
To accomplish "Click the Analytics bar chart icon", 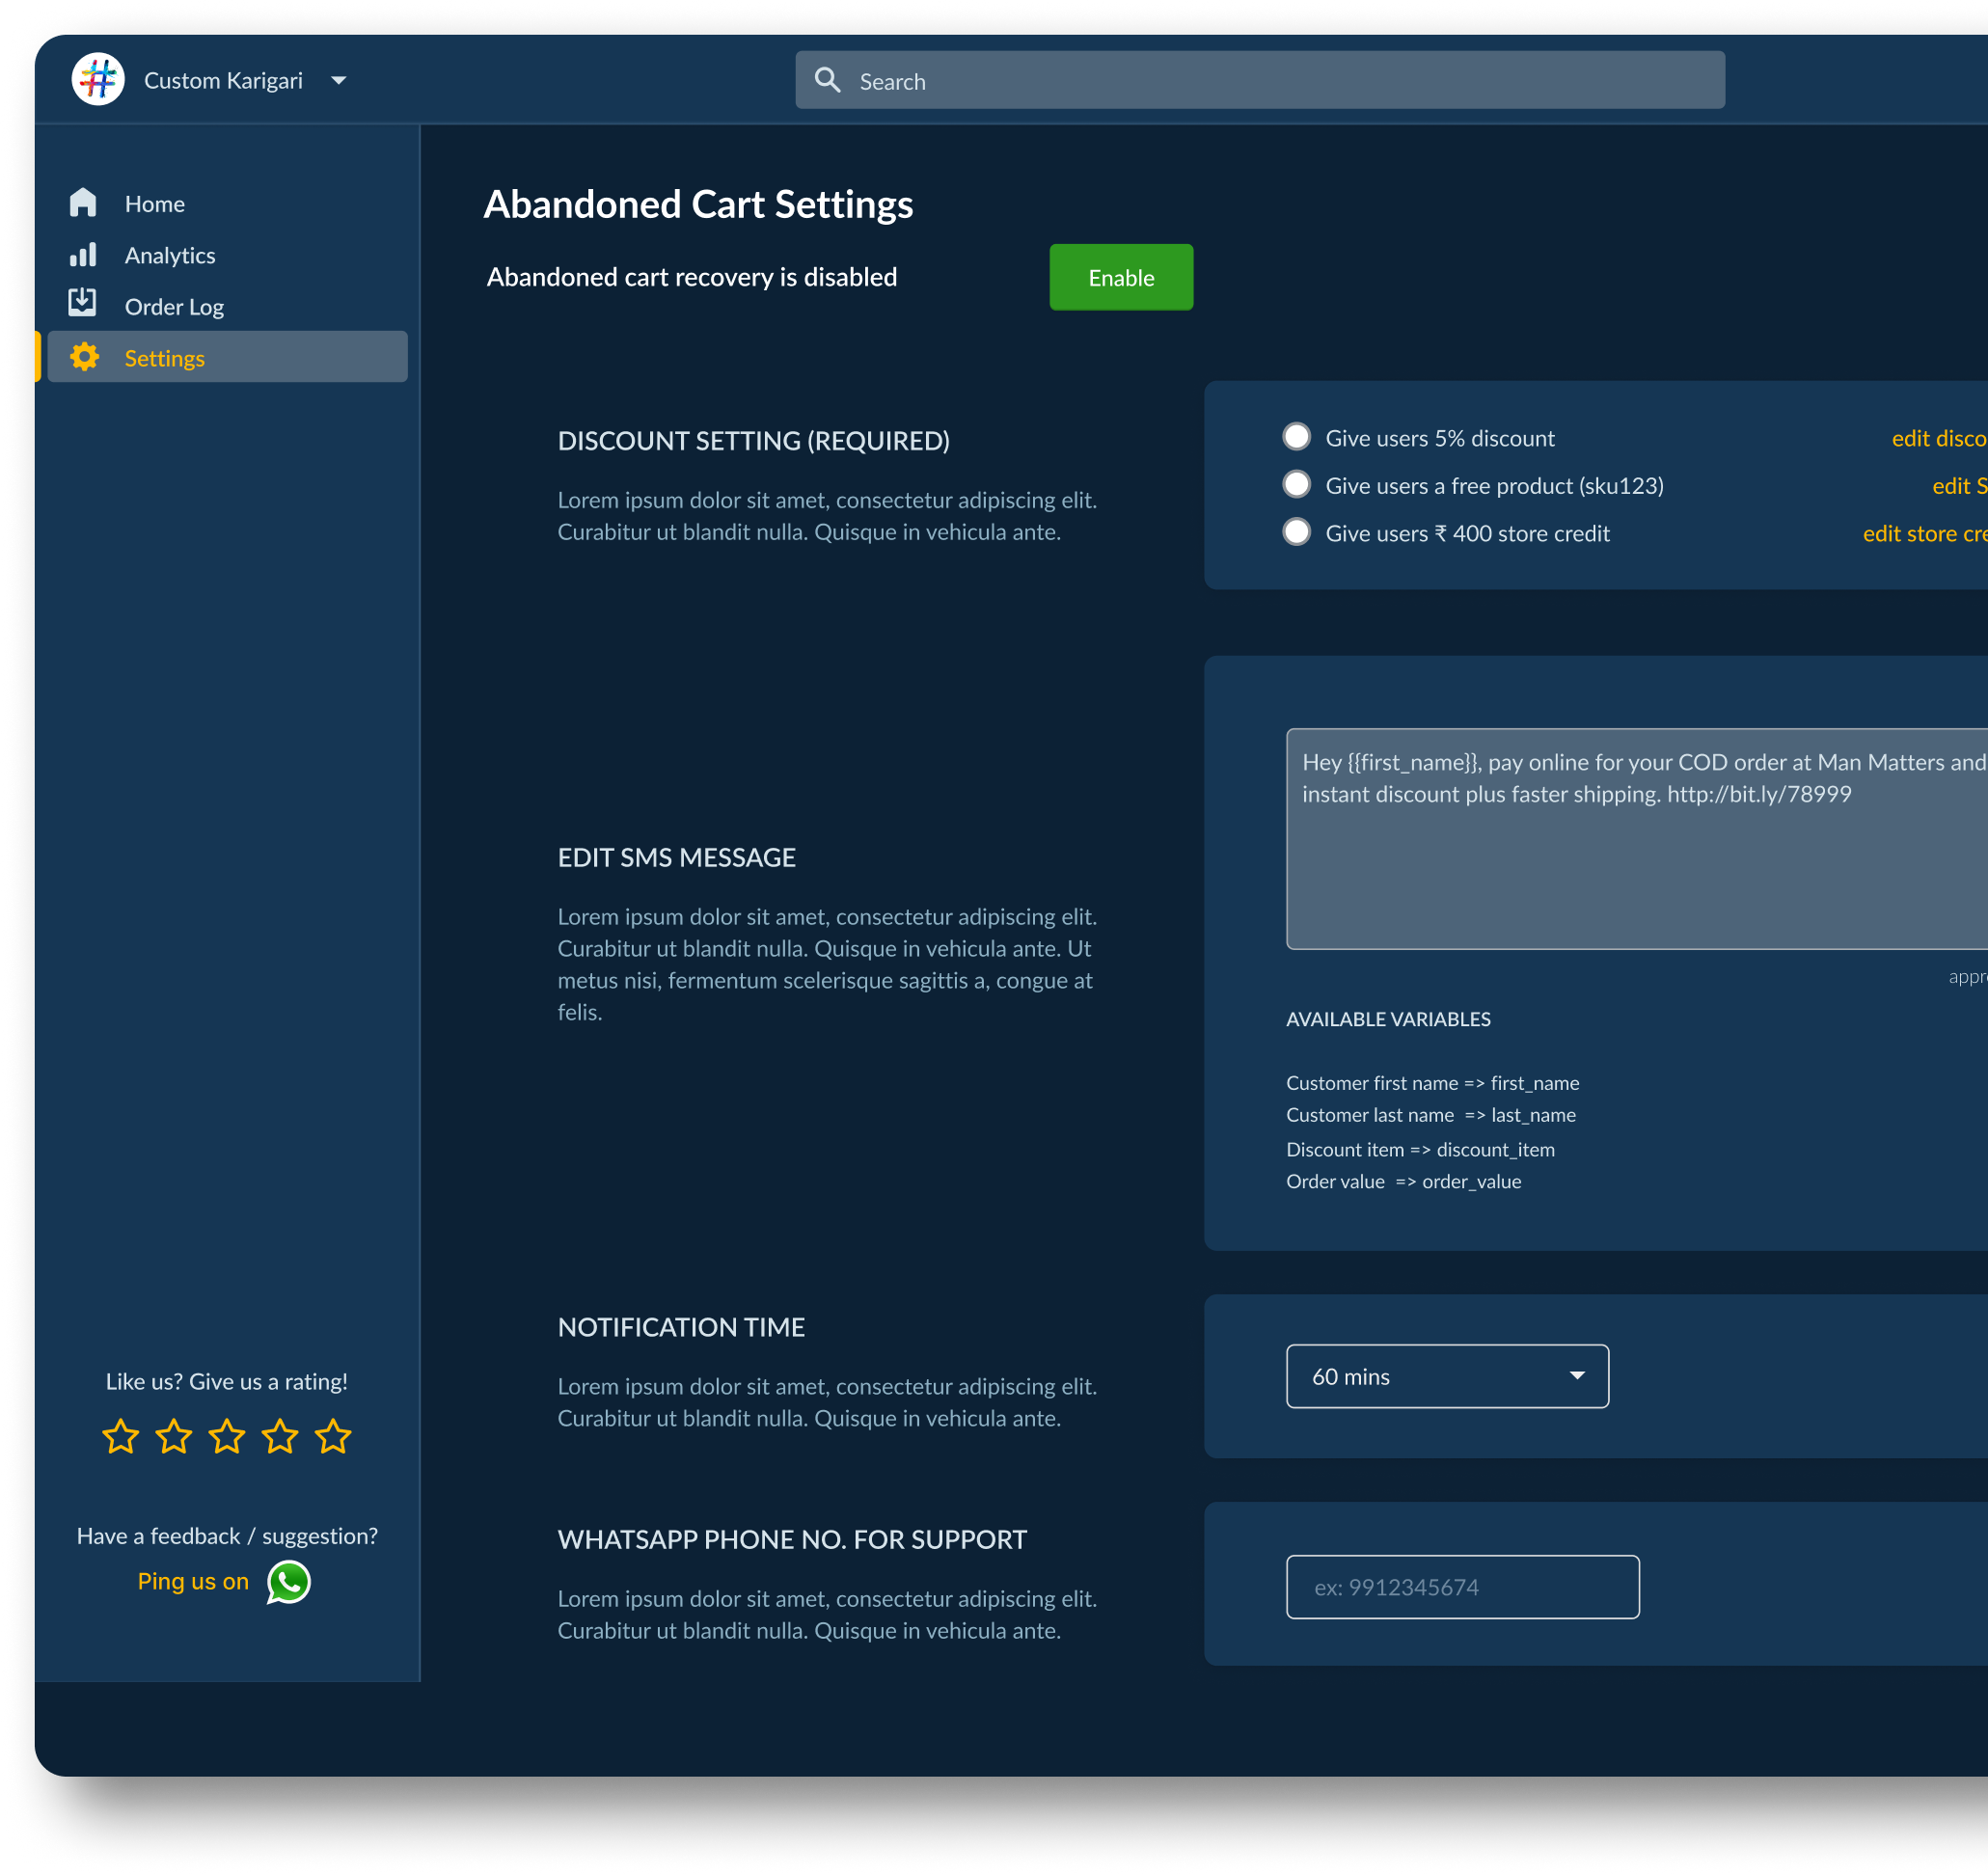I will coord(83,255).
